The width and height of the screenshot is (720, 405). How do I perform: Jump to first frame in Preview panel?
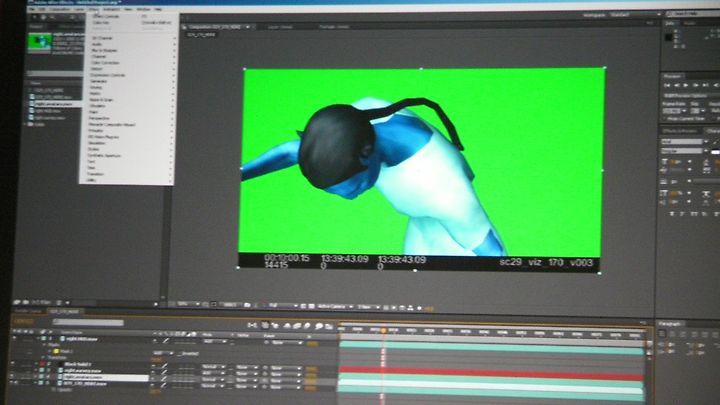tap(667, 85)
